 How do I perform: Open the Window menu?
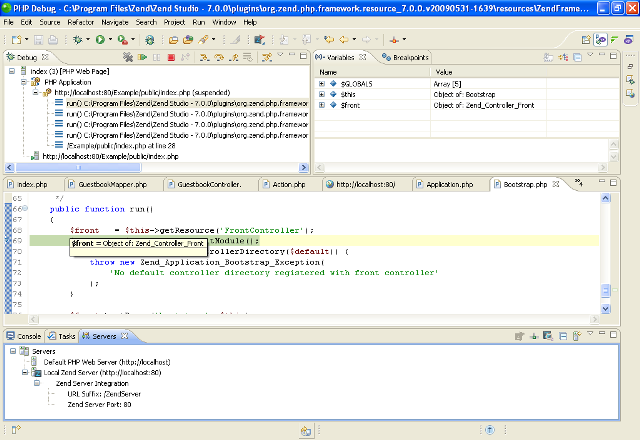tap(224, 22)
